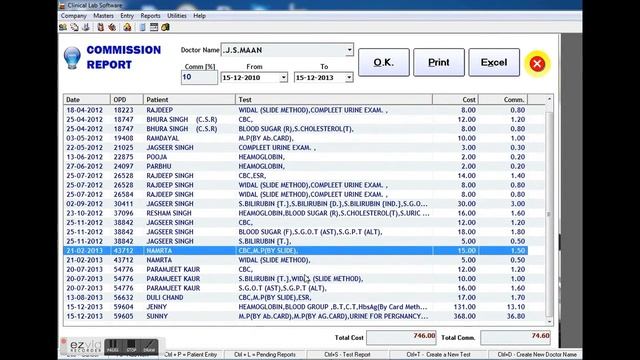Viewport: 640px width, 360px height.
Task: Select the DULI CHAND row
Action: [x=296, y=298]
